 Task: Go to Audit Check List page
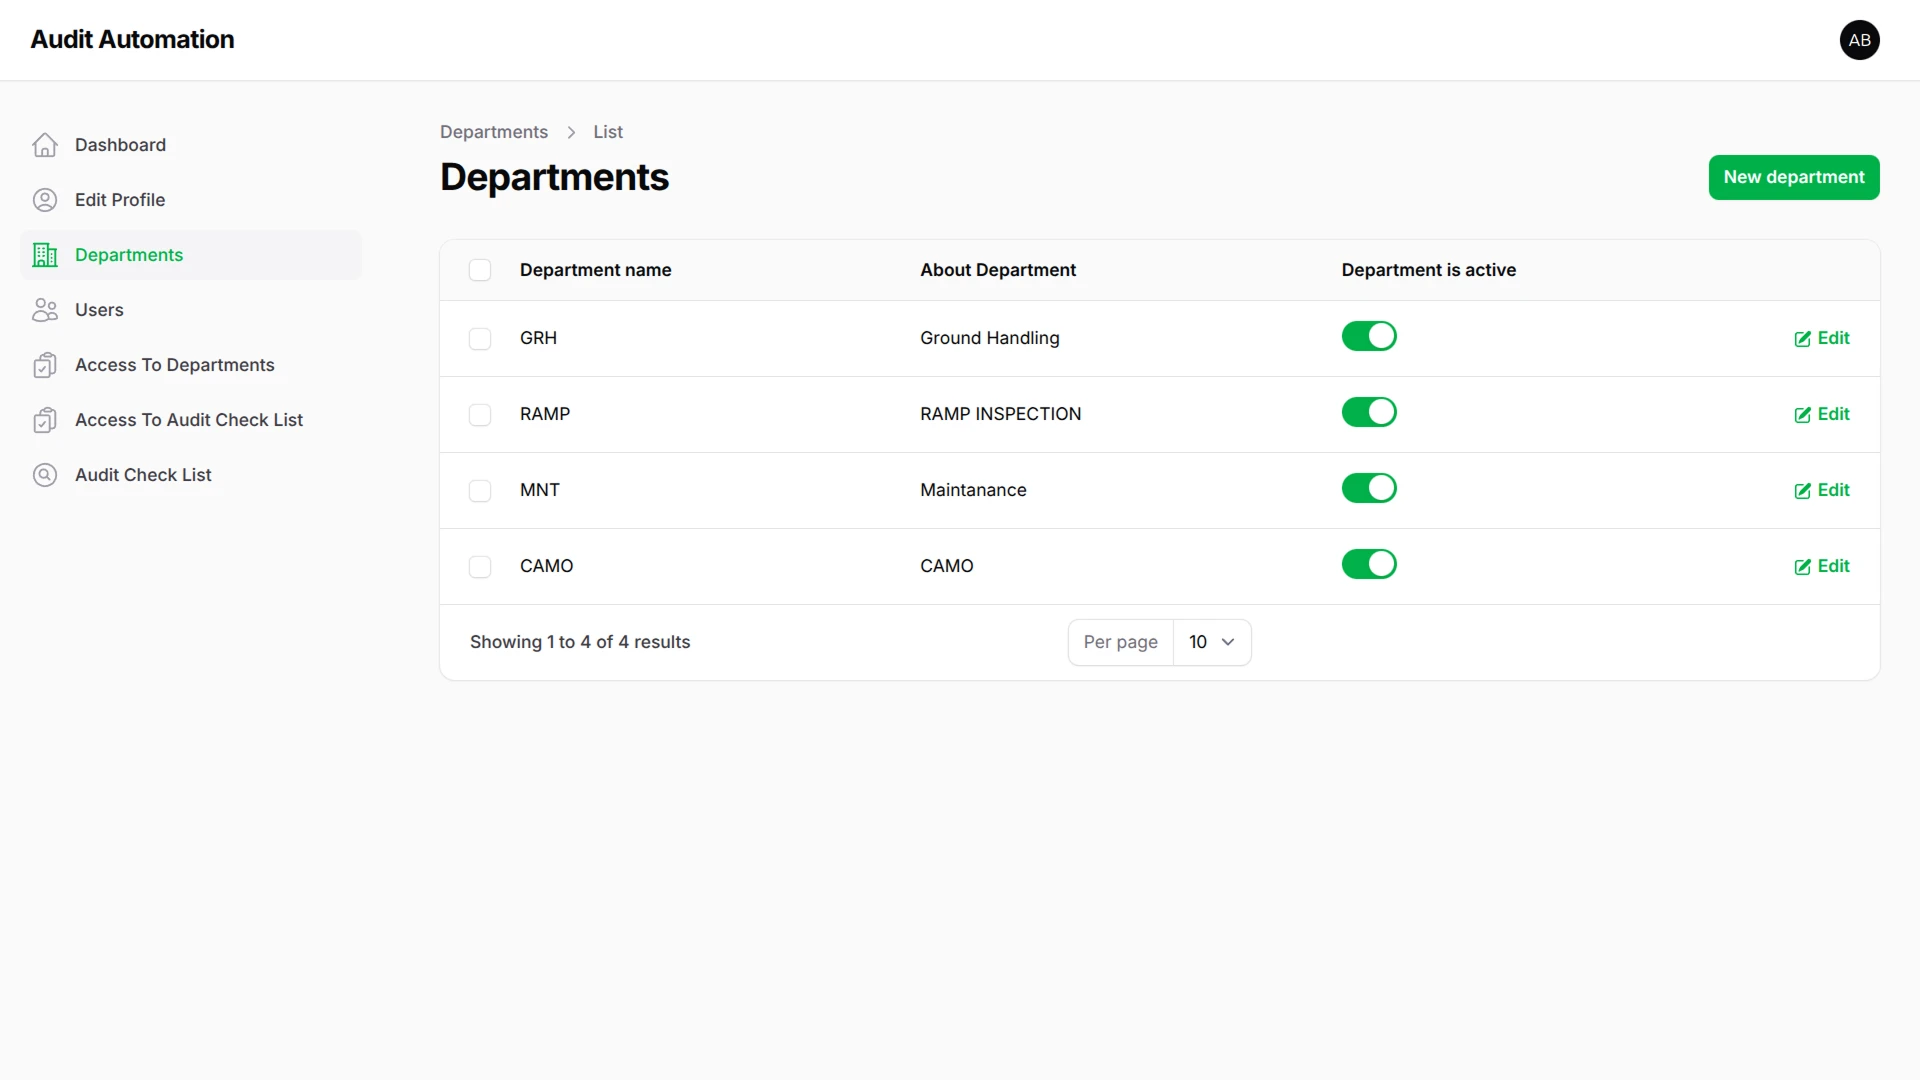tap(143, 475)
